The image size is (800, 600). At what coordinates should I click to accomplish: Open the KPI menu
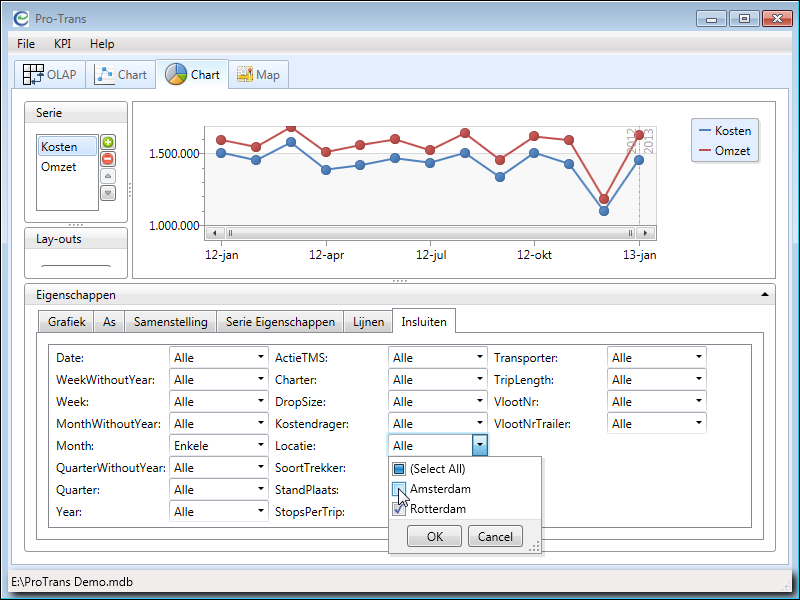tap(62, 44)
